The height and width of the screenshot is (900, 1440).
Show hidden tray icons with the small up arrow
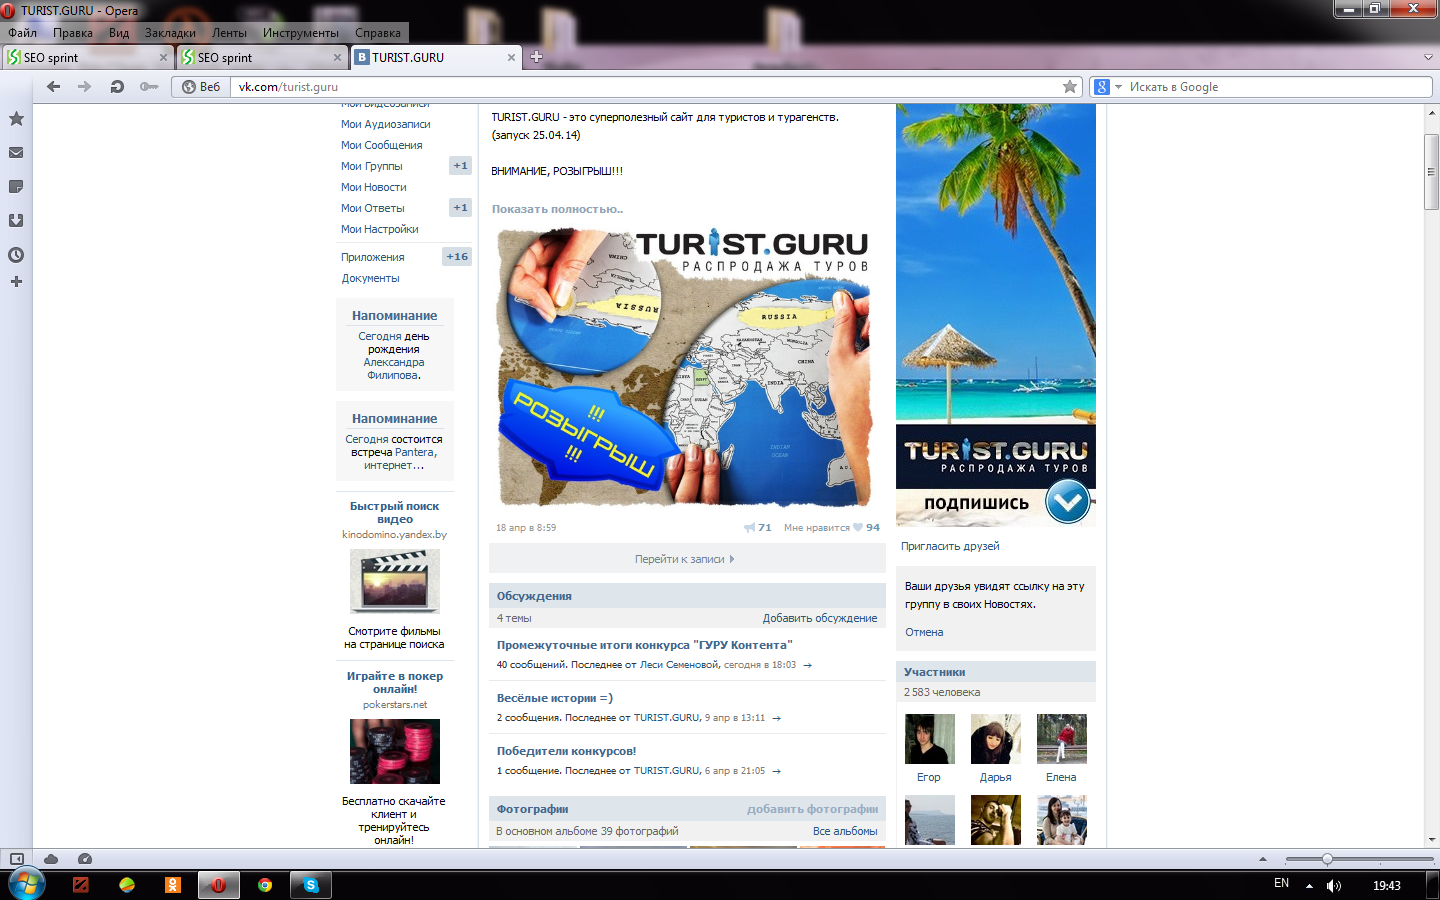point(1309,886)
